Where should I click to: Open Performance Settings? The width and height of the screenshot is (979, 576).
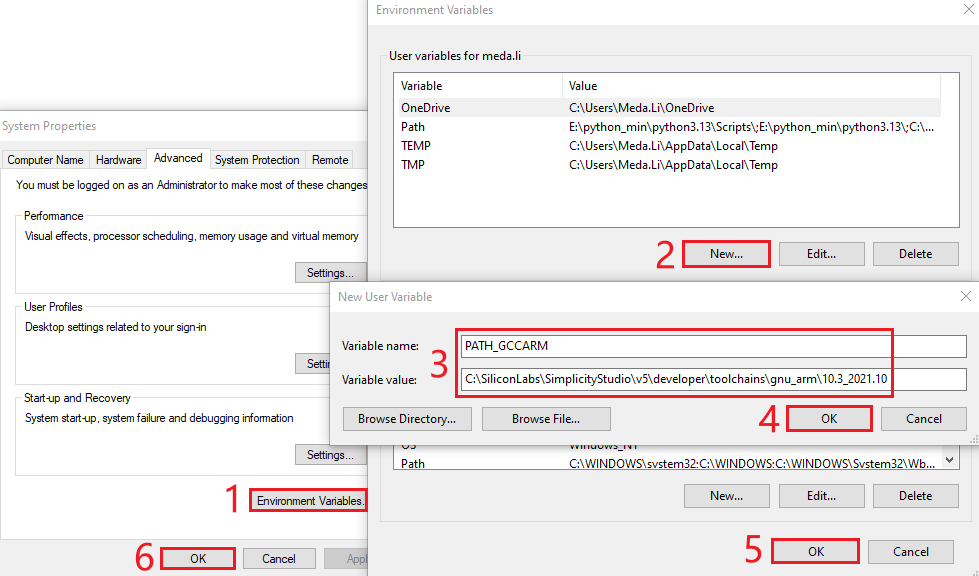coord(330,273)
